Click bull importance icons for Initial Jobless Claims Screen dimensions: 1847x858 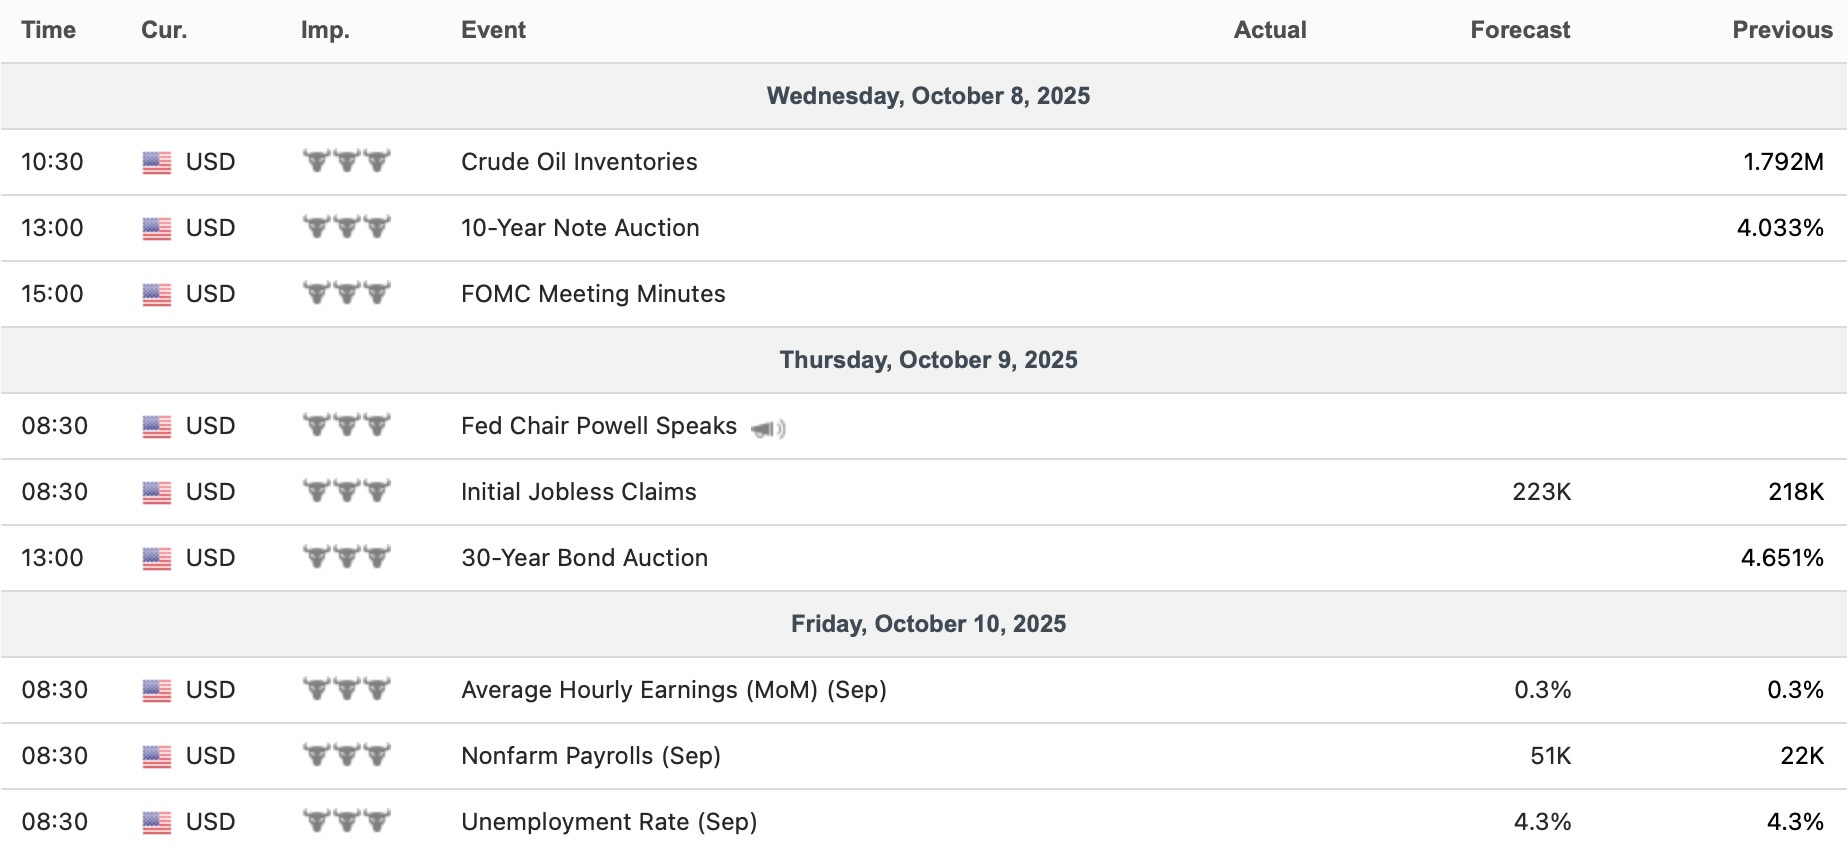(346, 491)
